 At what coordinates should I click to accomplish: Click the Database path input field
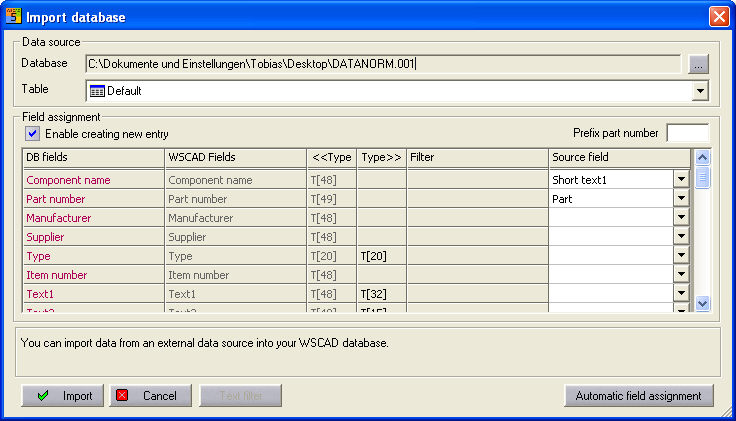383,64
